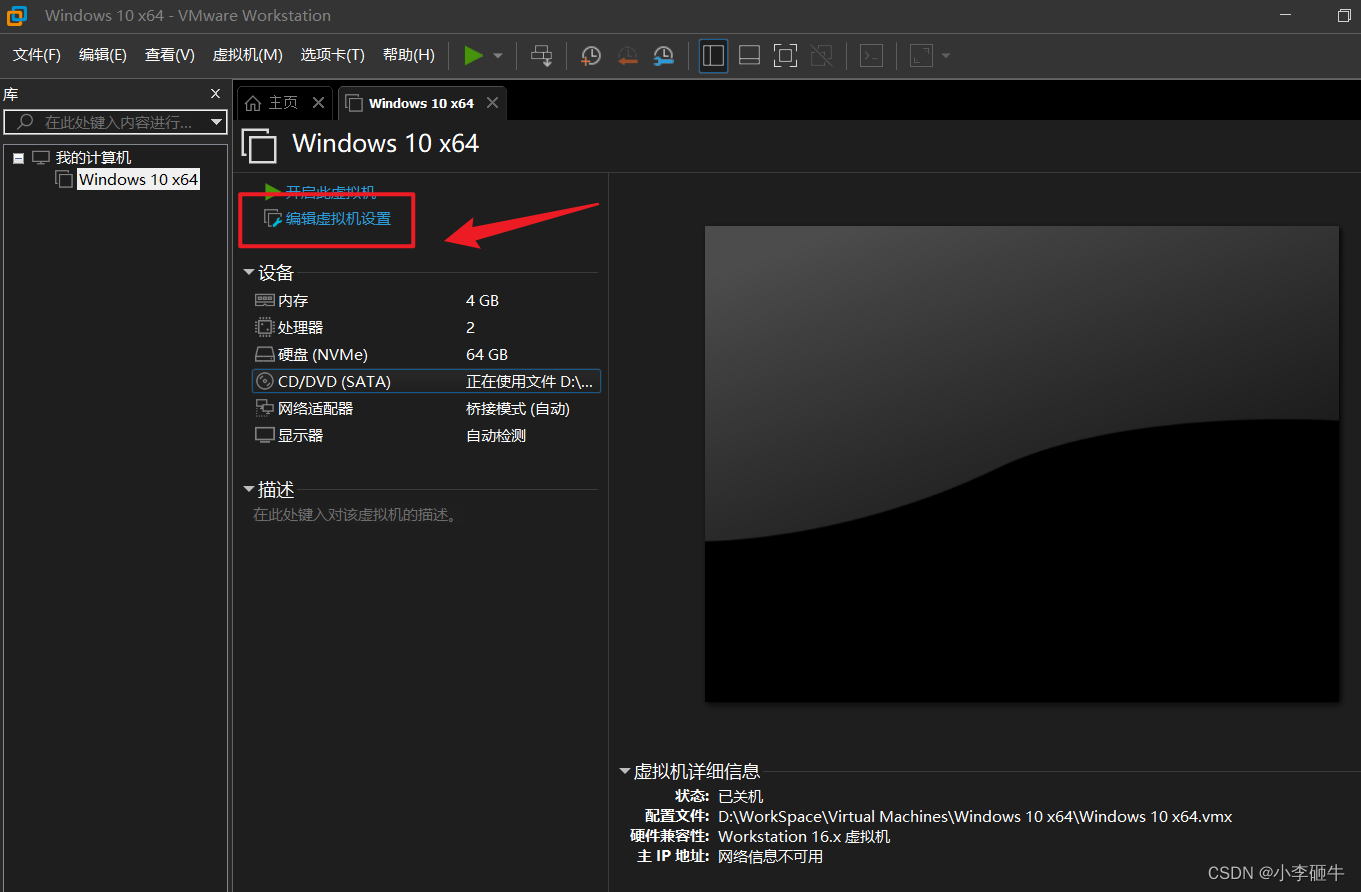This screenshot has height=892, width=1361.
Task: Restore down the VMware window
Action: pos(1344,15)
